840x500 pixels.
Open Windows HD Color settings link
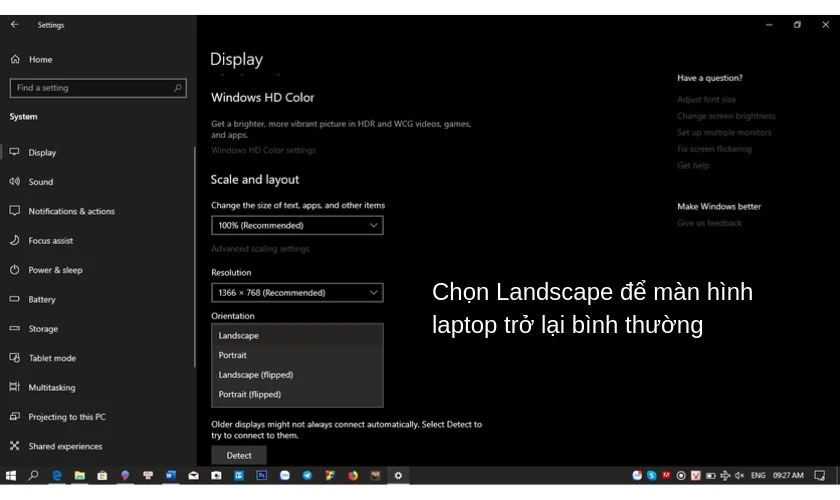click(263, 150)
